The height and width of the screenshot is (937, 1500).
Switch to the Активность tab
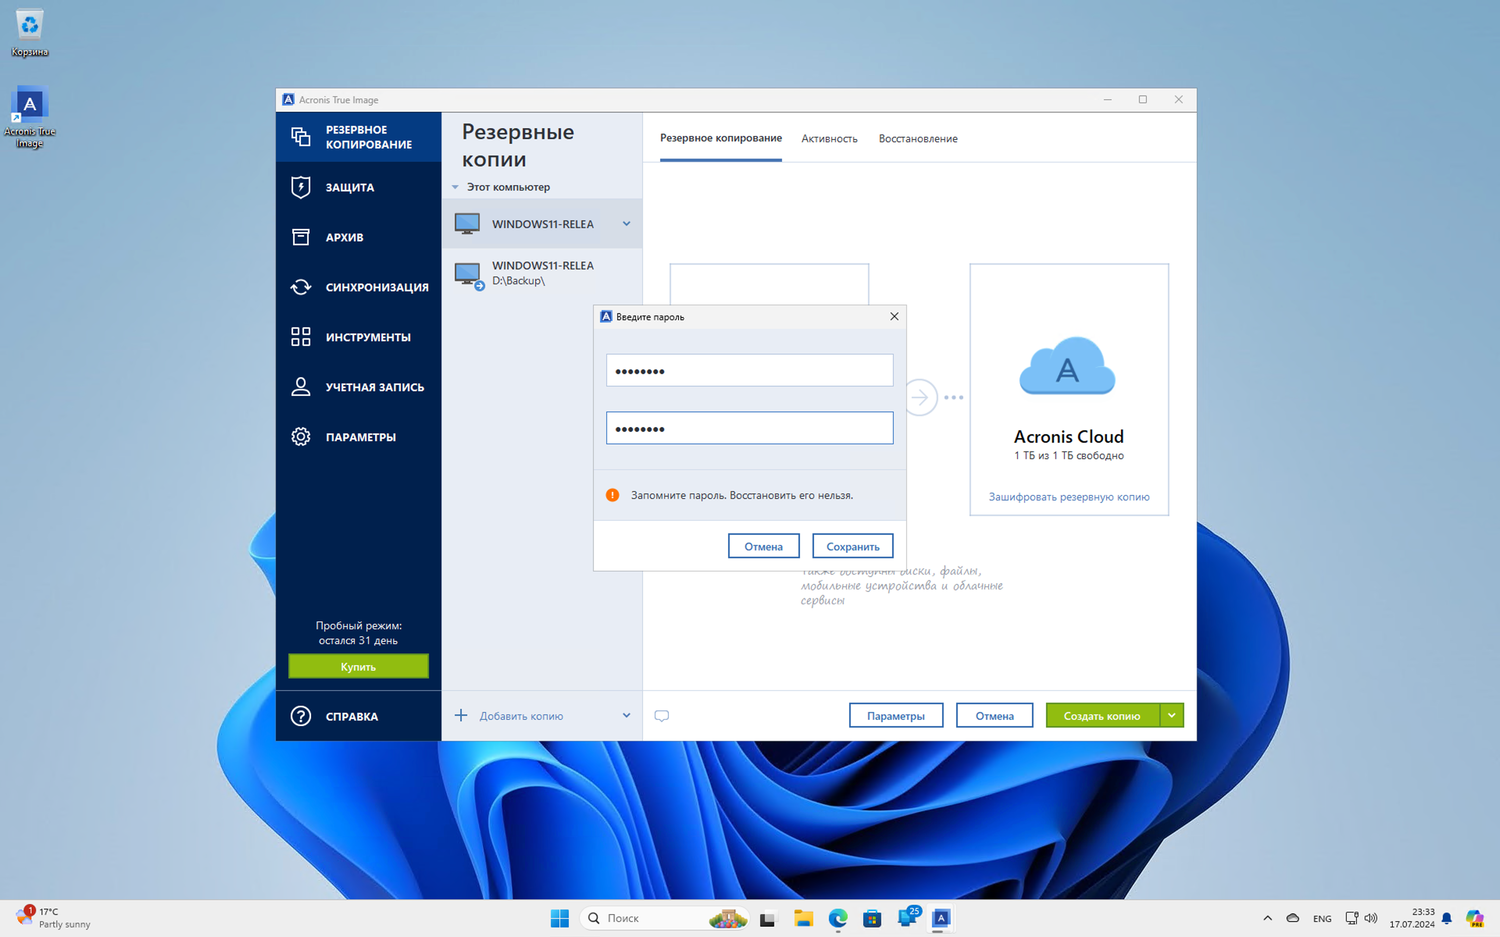point(829,139)
